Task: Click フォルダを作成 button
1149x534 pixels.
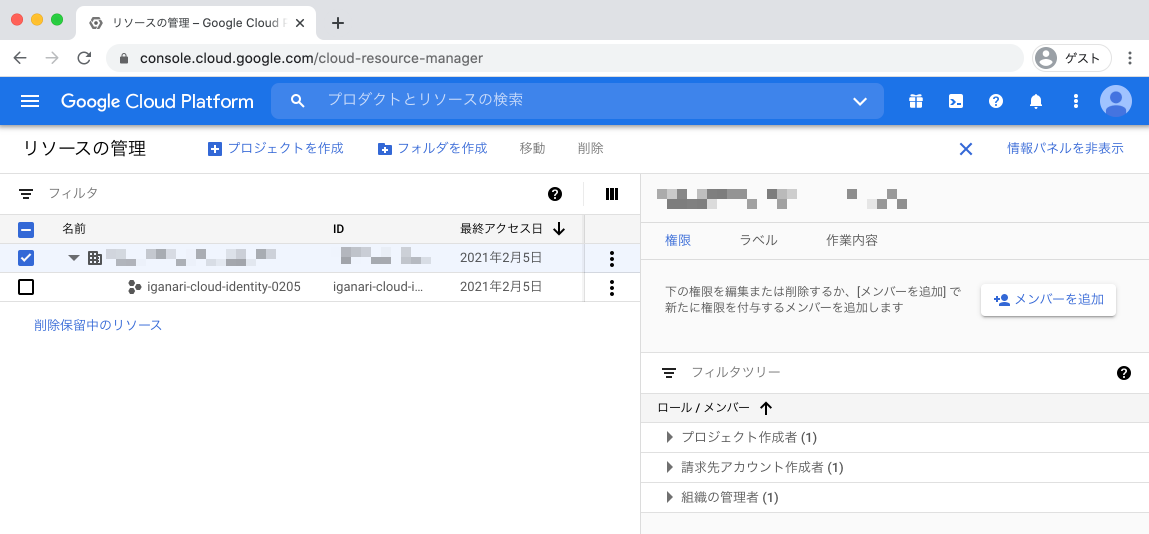Action: pyautogui.click(x=432, y=149)
